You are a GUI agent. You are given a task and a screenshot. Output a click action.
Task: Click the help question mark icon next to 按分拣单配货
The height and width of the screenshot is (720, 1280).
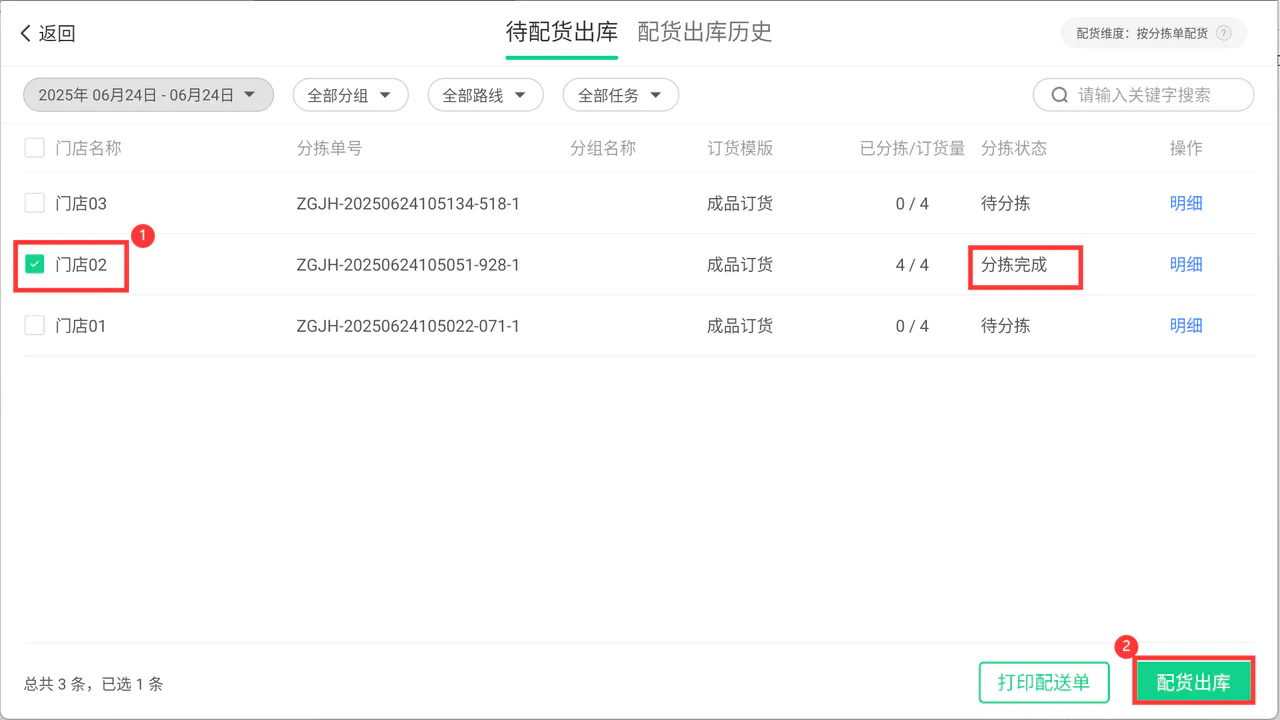click(1224, 33)
